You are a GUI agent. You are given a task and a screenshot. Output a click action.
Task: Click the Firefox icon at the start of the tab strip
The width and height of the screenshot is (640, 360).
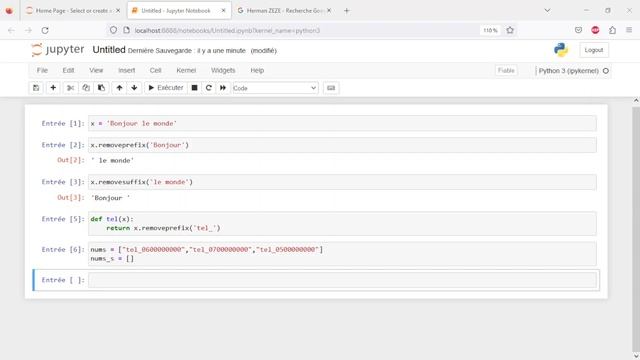(x=9, y=11)
